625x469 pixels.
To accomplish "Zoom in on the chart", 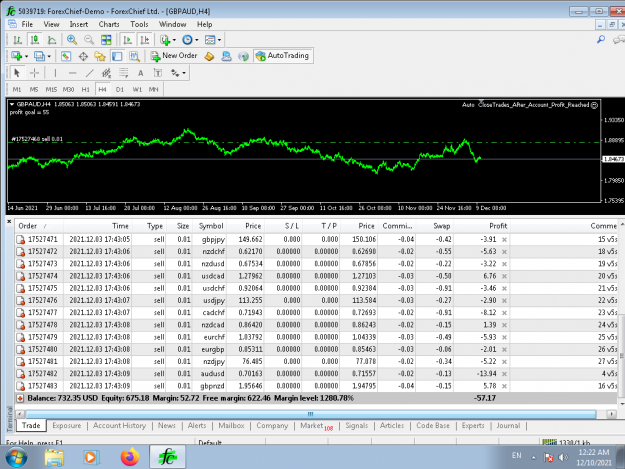I will [x=72, y=40].
